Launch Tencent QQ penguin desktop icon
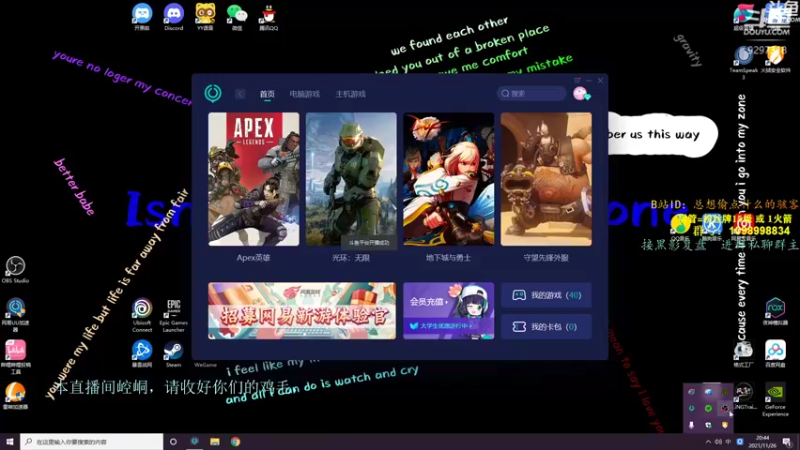Image resolution: width=800 pixels, height=450 pixels. [268, 17]
